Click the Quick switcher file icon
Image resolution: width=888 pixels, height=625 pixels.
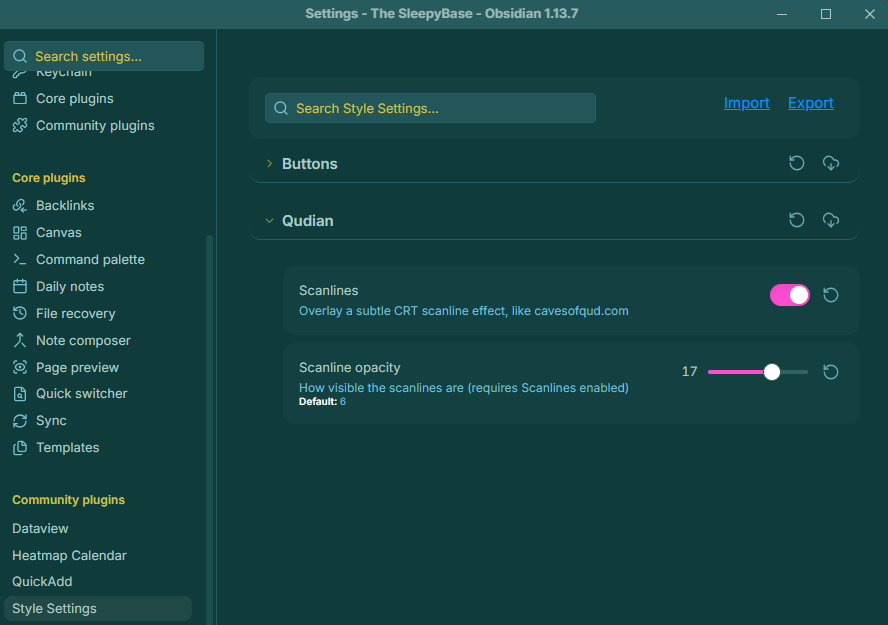[x=20, y=393]
